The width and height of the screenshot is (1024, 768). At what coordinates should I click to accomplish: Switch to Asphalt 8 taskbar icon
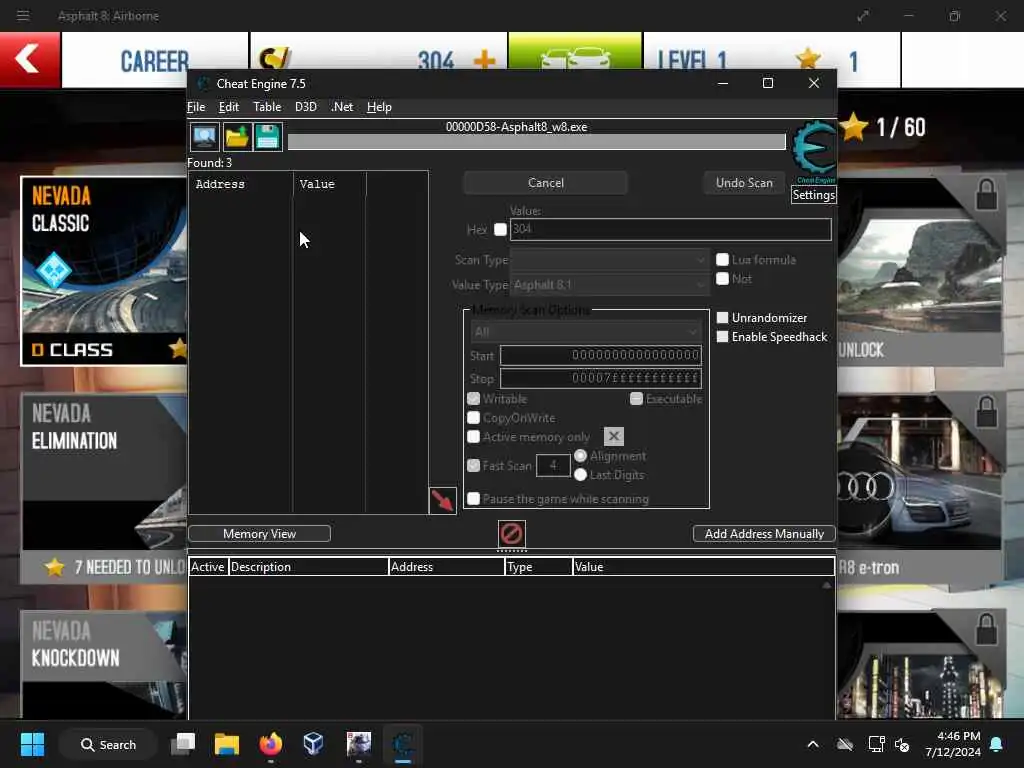pos(359,744)
